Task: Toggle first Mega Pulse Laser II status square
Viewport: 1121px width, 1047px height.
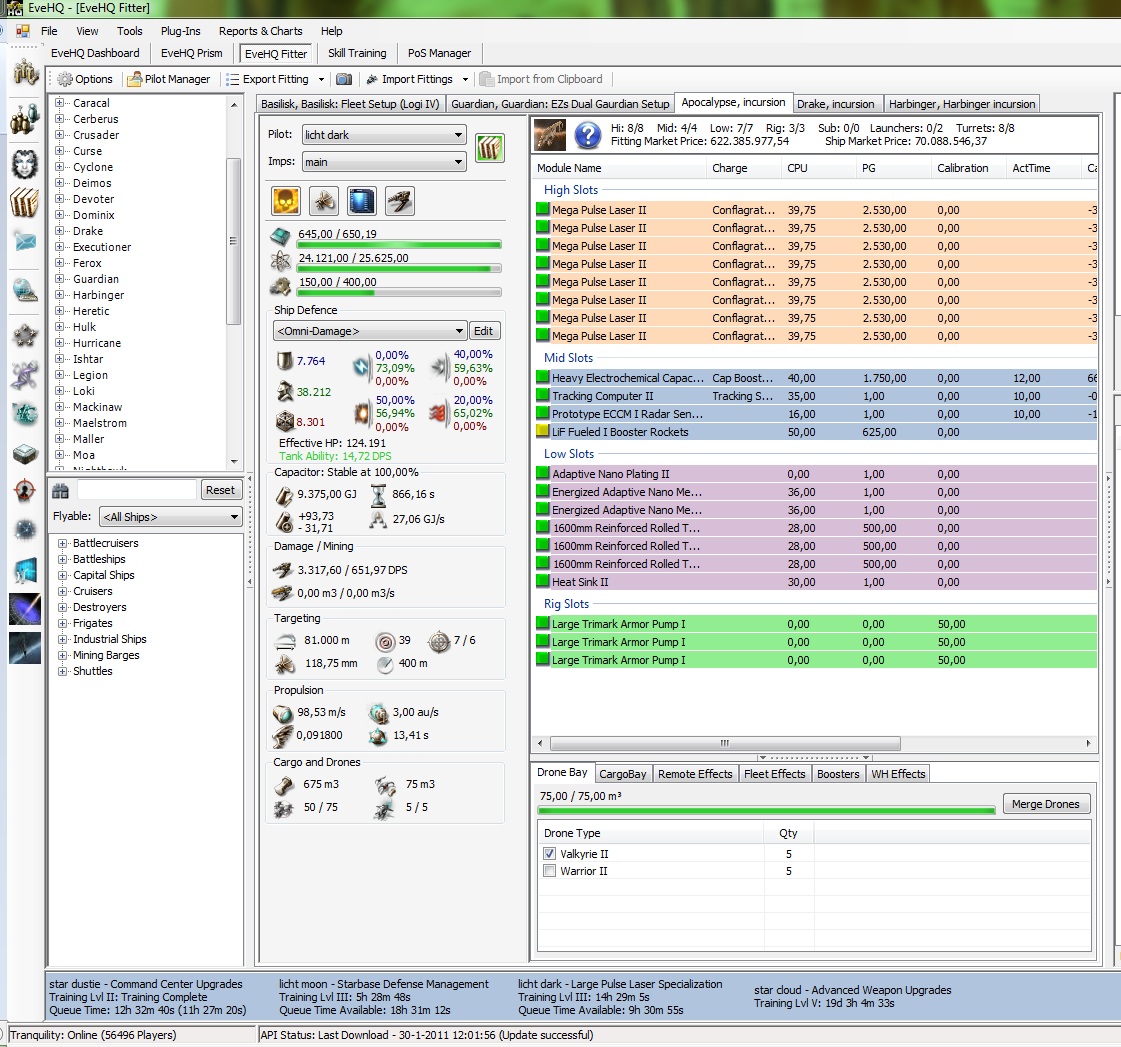Action: 543,210
